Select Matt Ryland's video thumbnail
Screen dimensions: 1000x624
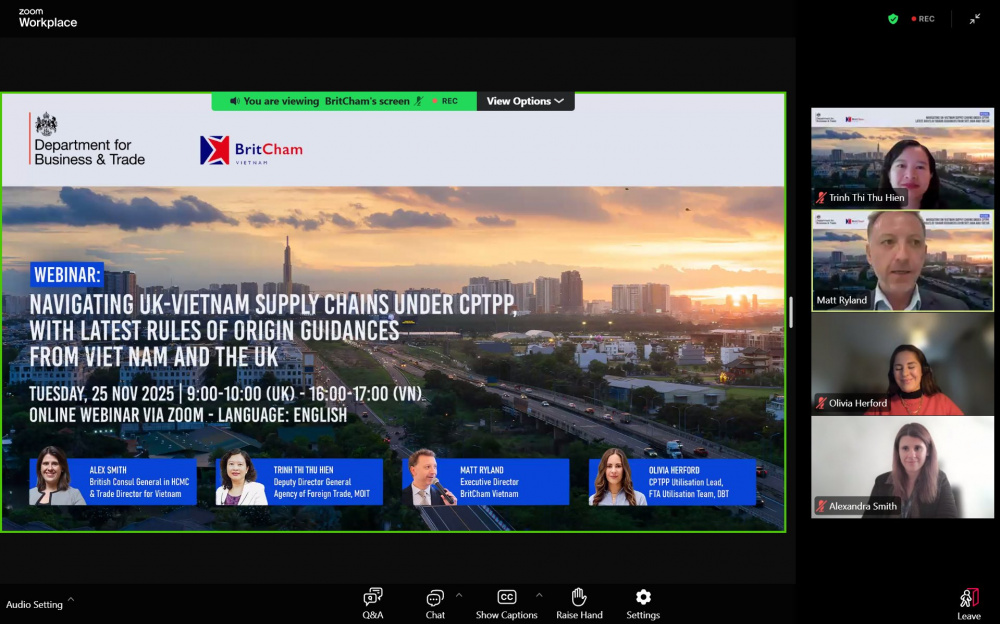[x=902, y=260]
